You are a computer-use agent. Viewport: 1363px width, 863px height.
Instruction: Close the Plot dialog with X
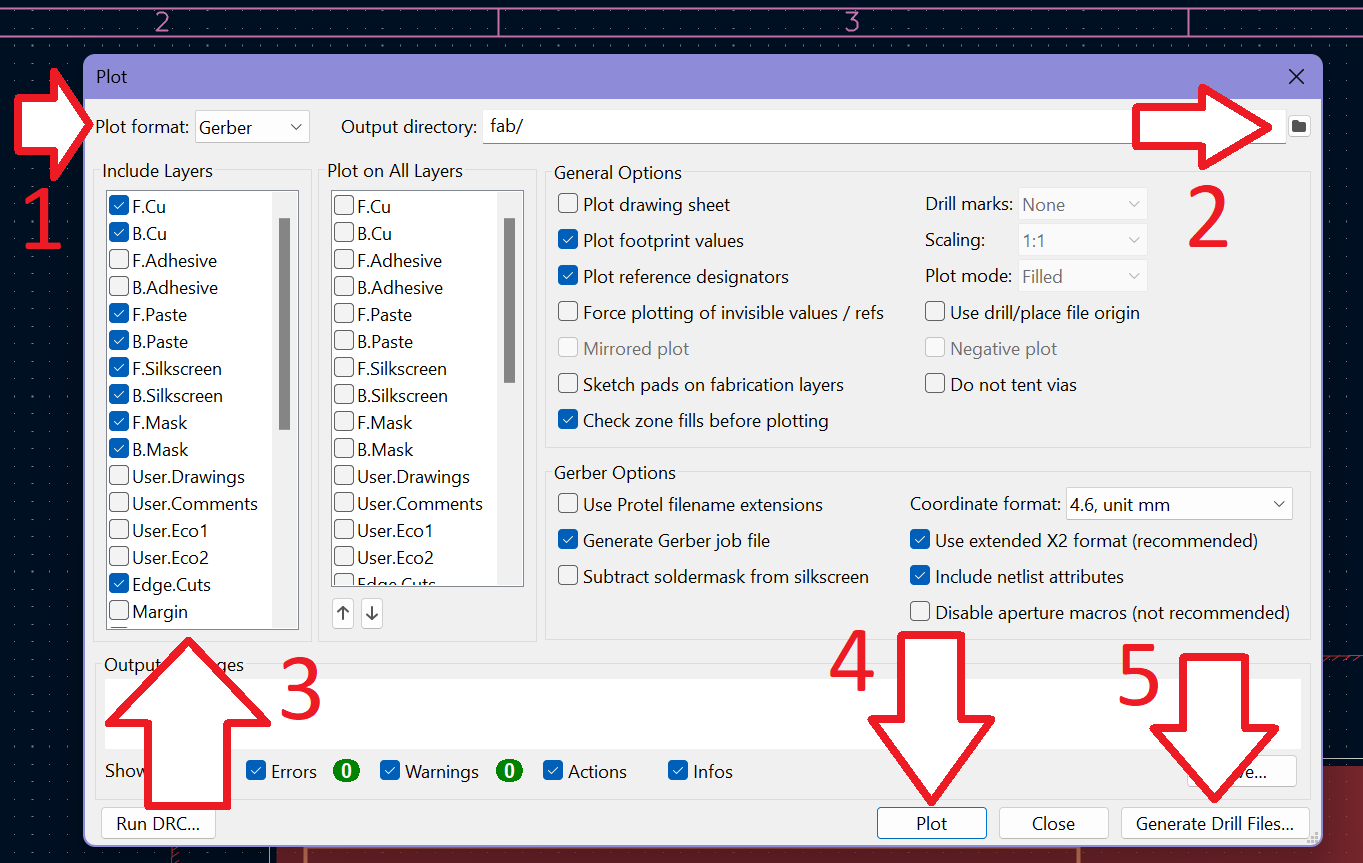coord(1296,77)
